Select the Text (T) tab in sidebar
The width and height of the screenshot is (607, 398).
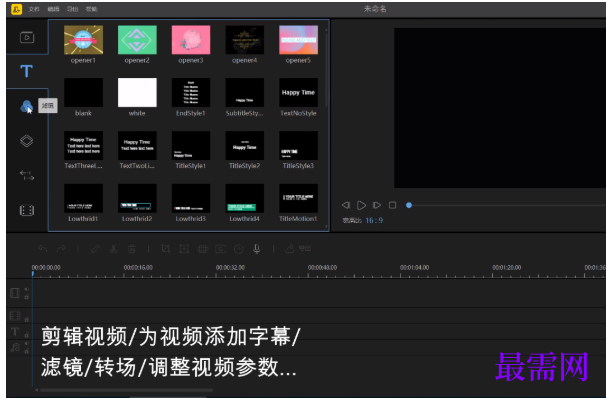click(x=26, y=71)
